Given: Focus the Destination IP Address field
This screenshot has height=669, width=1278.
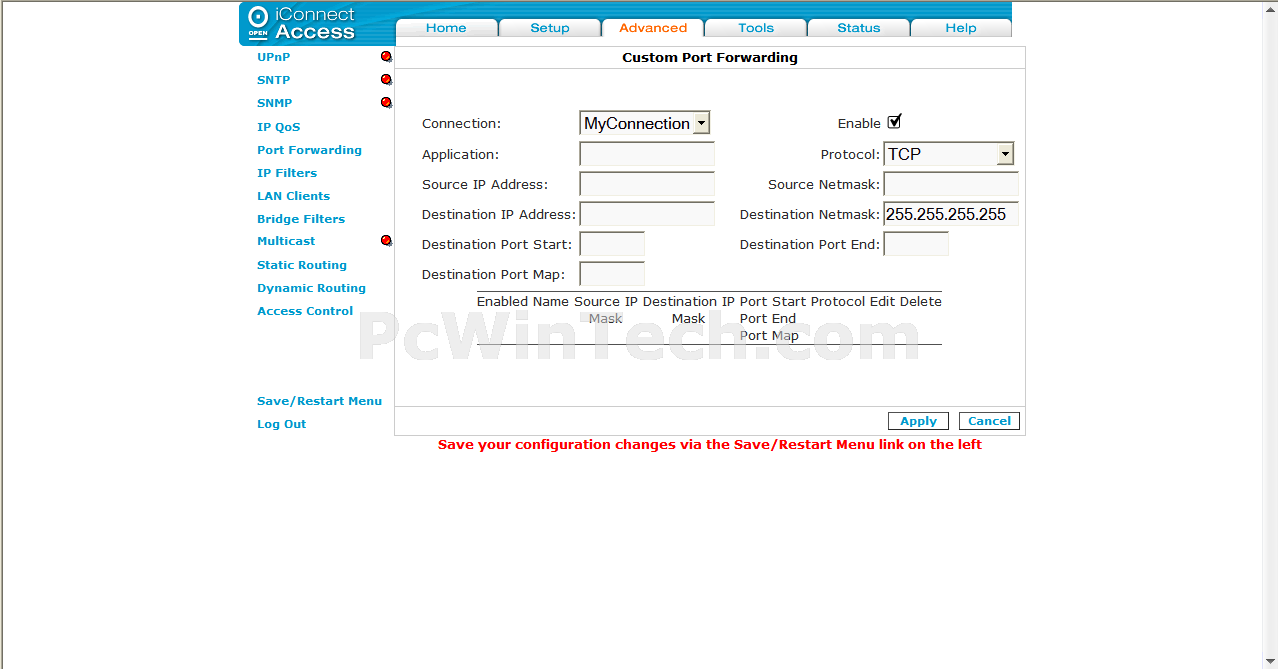Looking at the screenshot, I should pyautogui.click(x=647, y=214).
